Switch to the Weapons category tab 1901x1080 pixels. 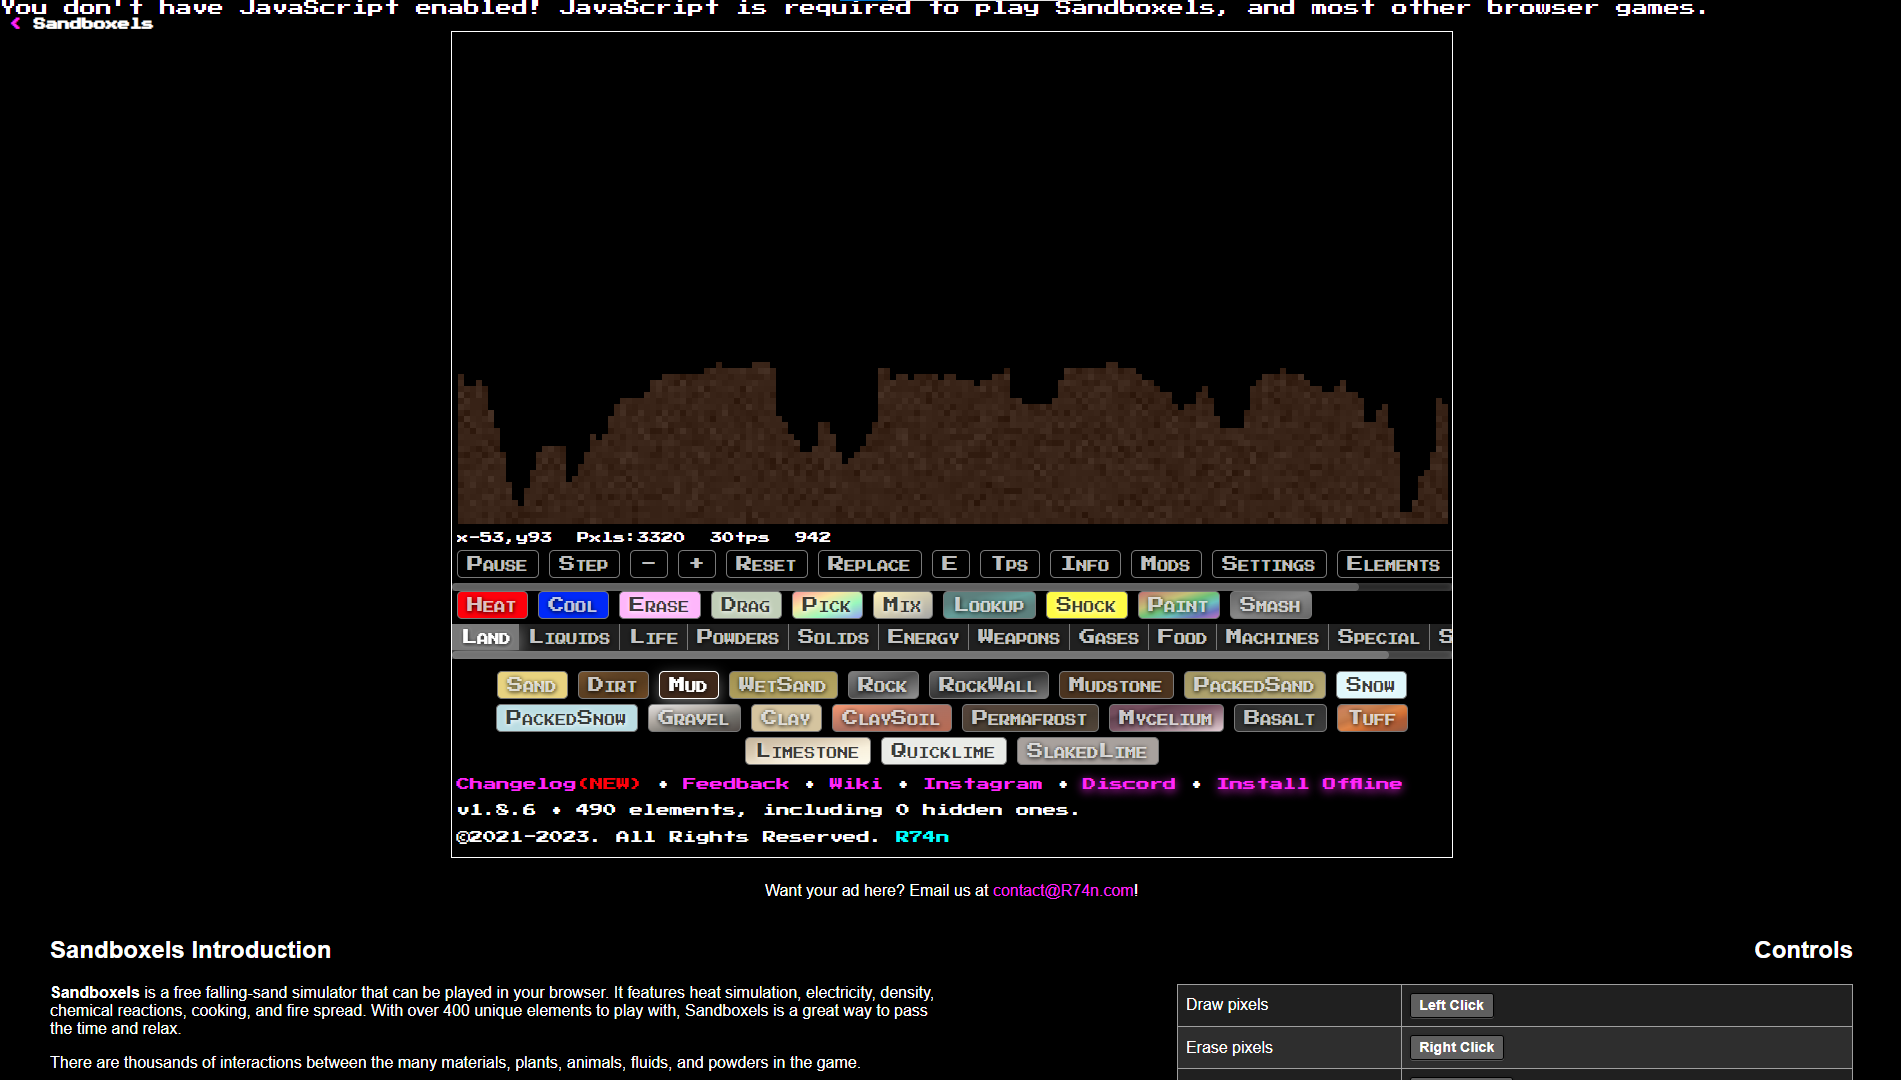pos(1019,637)
